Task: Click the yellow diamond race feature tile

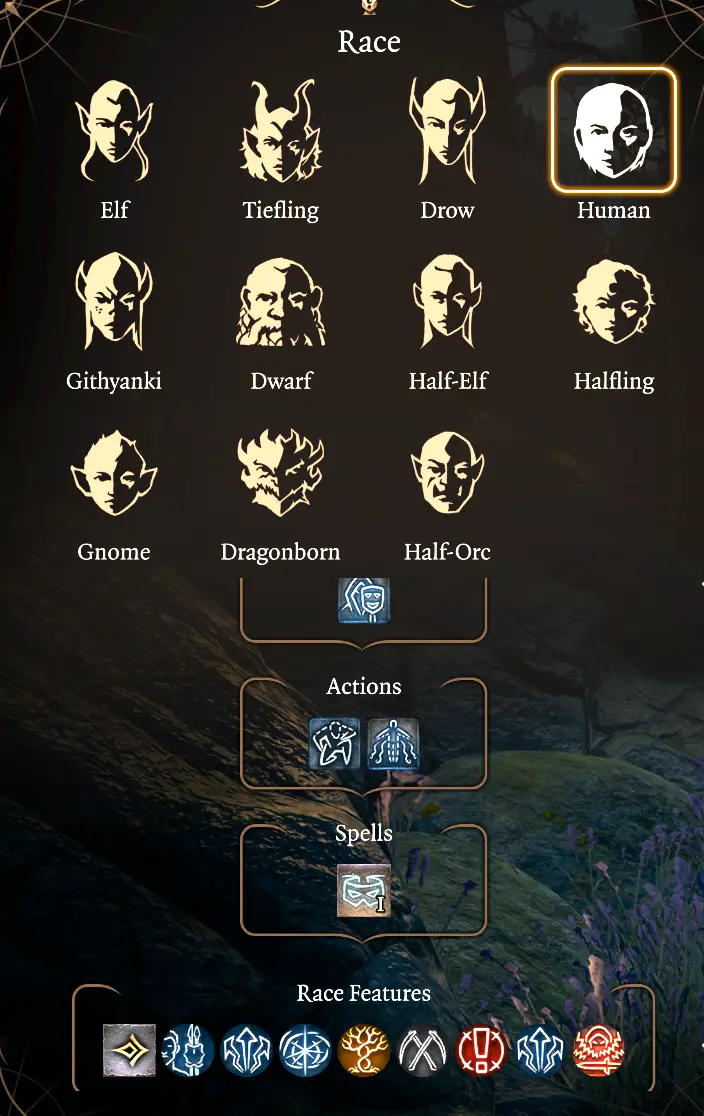Action: pos(129,1051)
